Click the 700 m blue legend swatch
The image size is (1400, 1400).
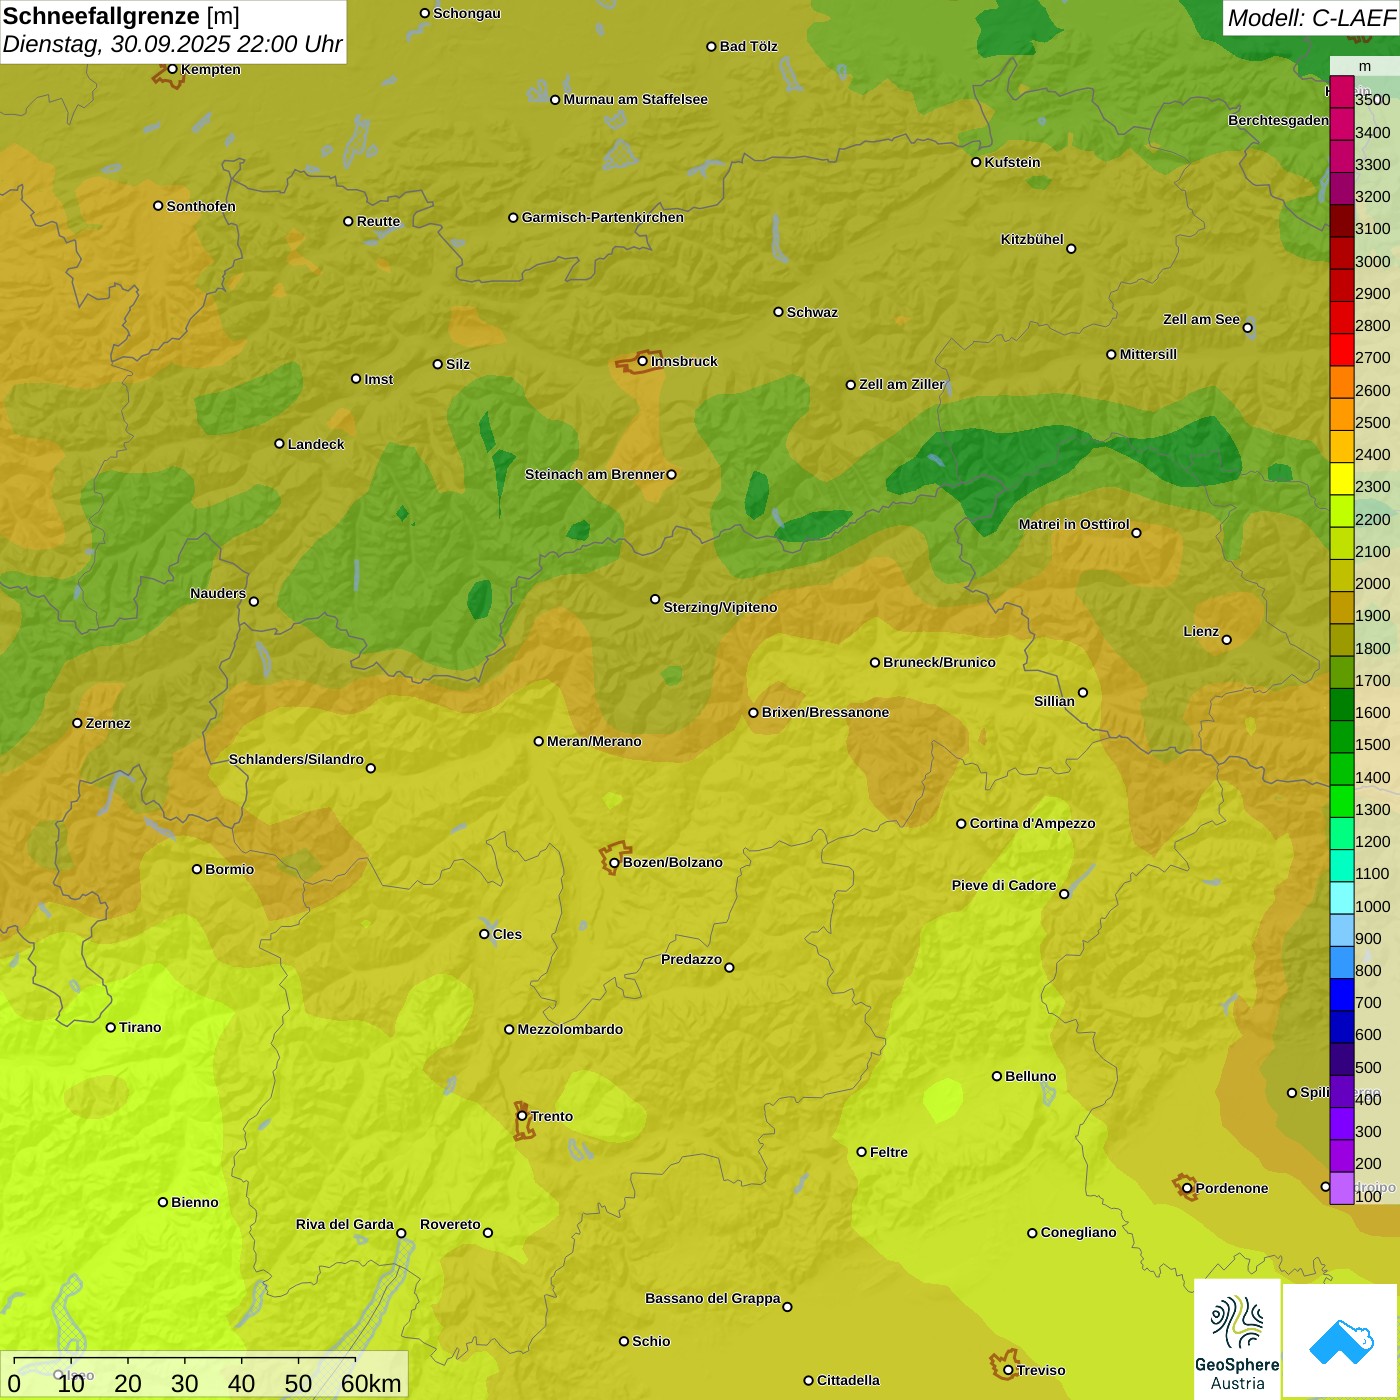[1341, 995]
